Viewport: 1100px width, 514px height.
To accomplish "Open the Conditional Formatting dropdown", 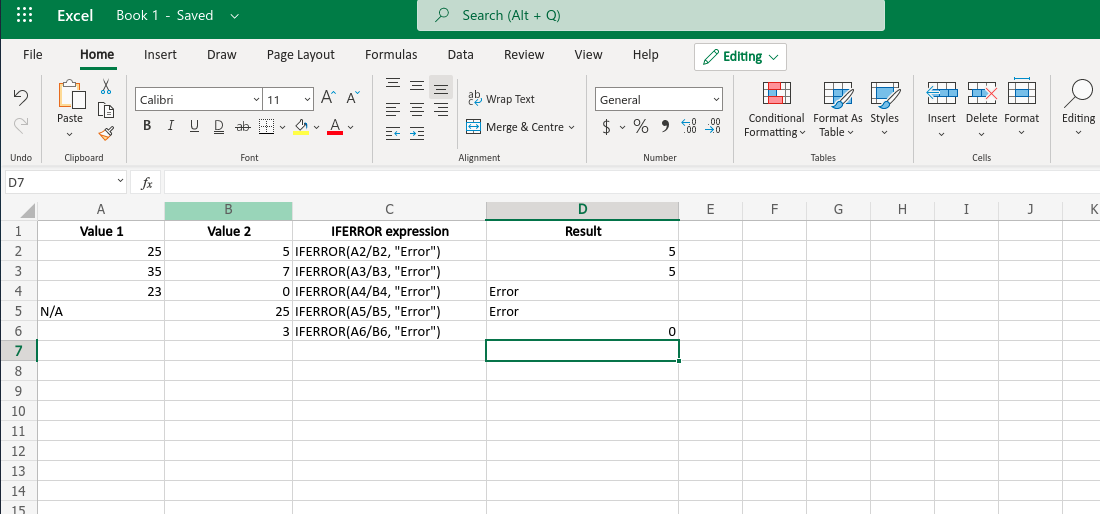I will [775, 110].
